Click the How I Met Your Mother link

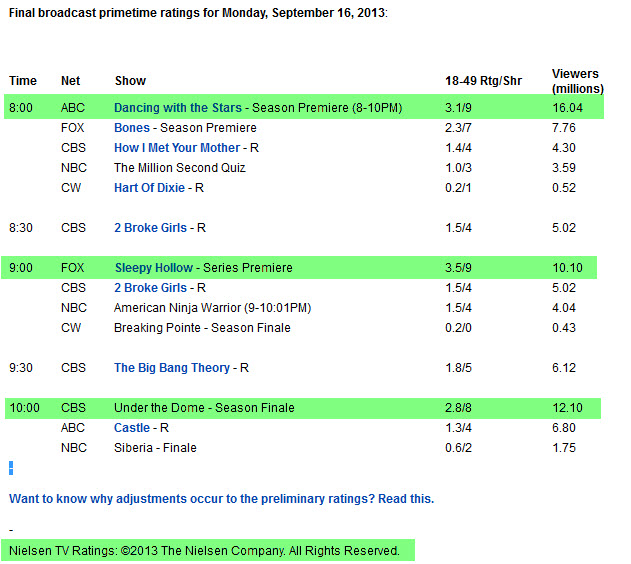point(177,148)
